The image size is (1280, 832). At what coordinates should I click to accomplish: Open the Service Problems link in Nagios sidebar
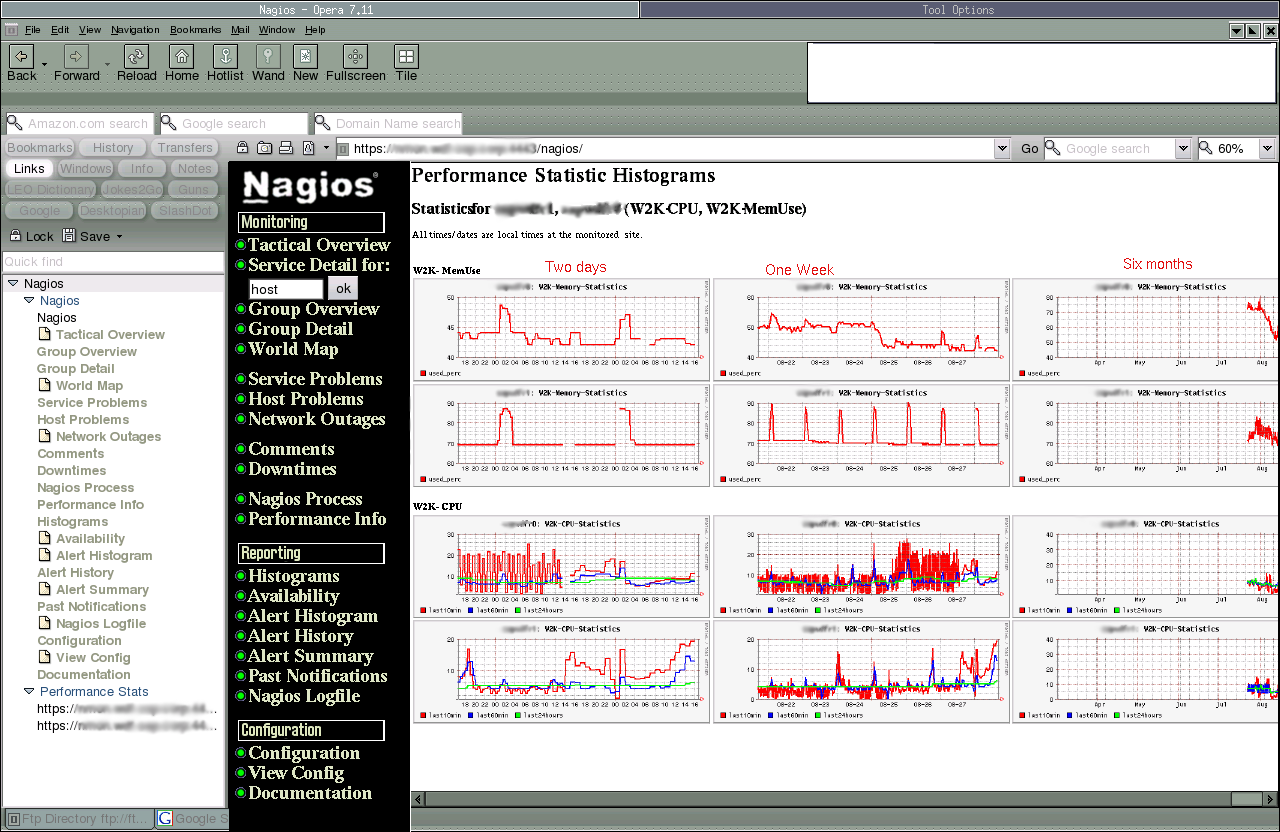[x=315, y=379]
